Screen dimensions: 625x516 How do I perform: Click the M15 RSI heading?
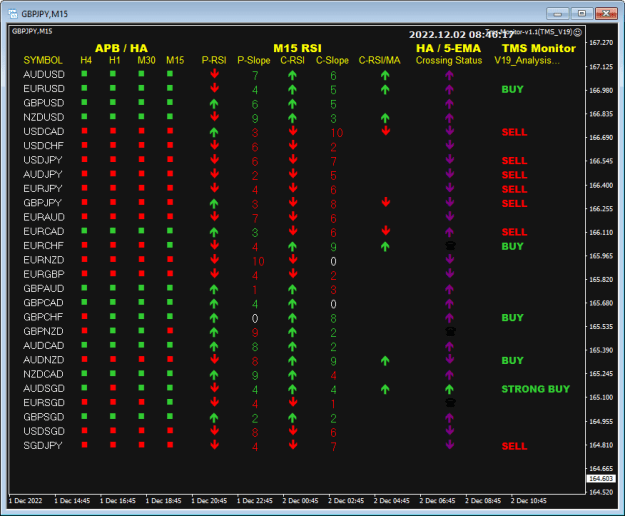pos(297,48)
